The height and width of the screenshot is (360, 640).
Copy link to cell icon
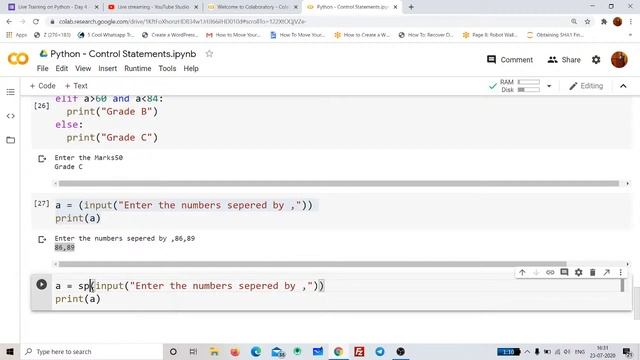(x=550, y=272)
